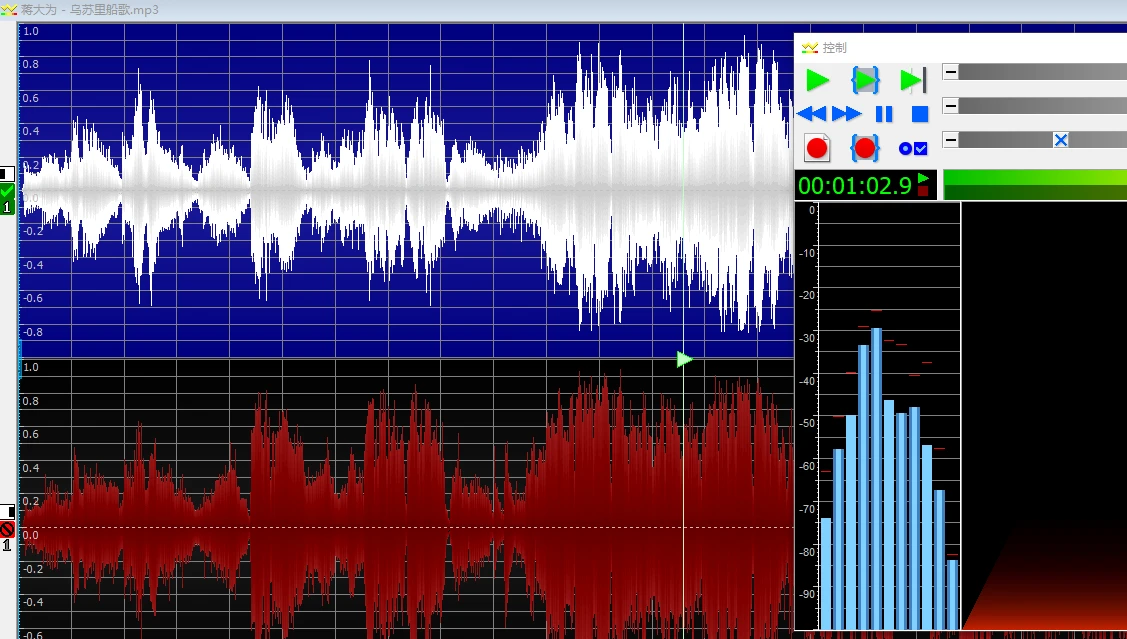Click the small box above the lower channel icon
1127x639 pixels.
pyautogui.click(x=8, y=512)
